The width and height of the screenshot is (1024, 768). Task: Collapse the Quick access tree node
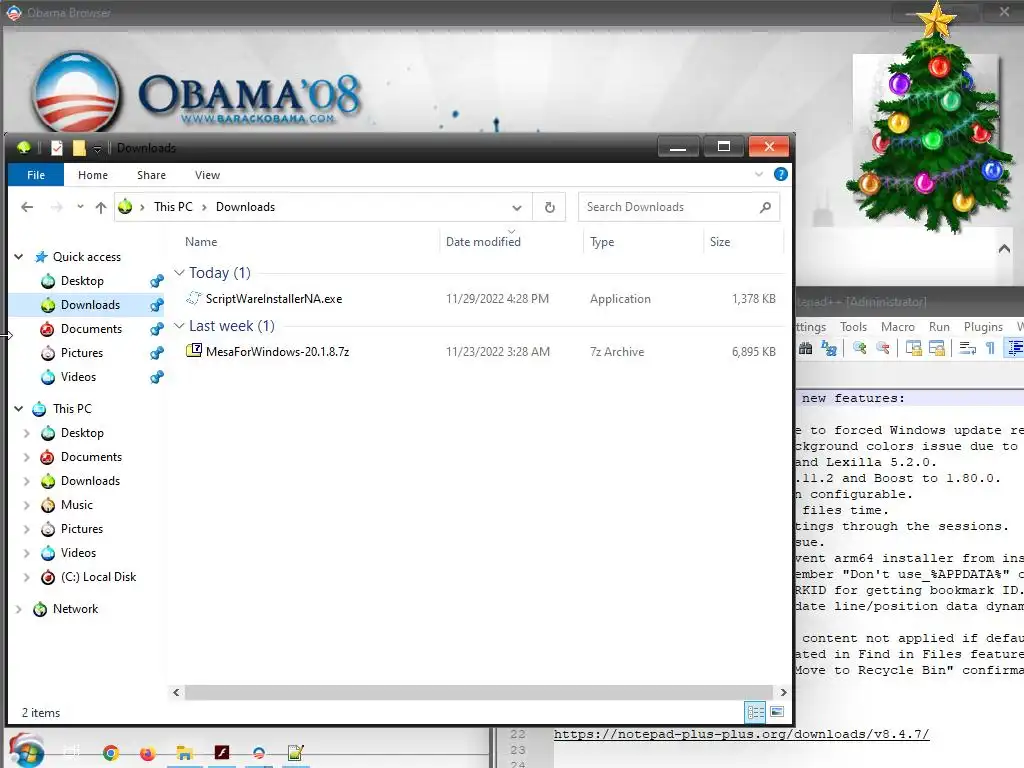(x=19, y=257)
